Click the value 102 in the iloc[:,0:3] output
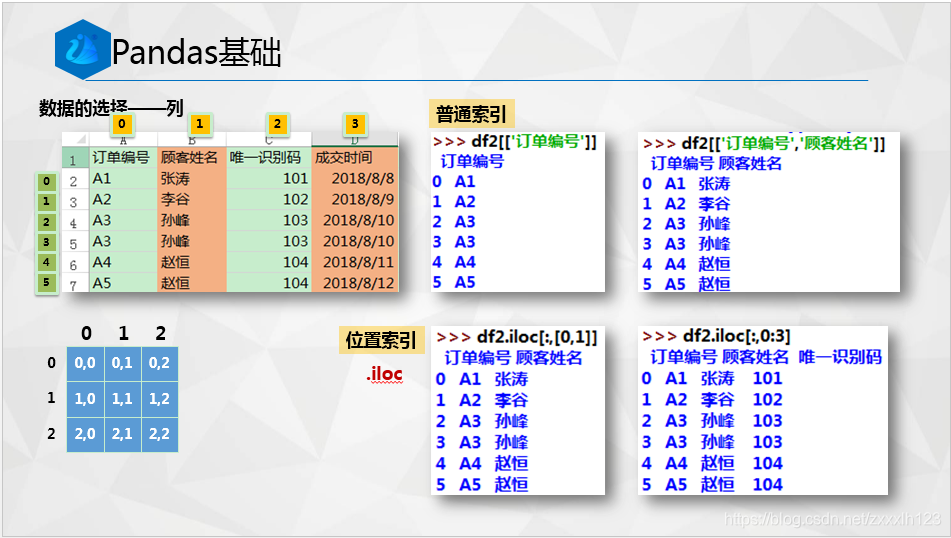The height and width of the screenshot is (538, 951). click(767, 400)
